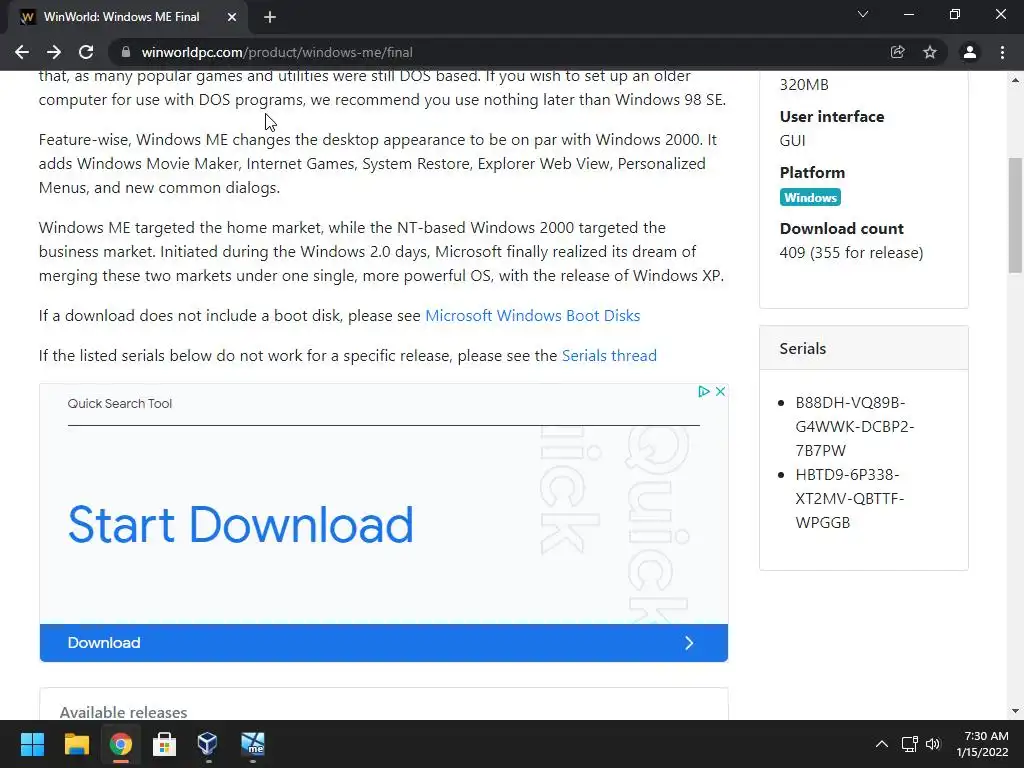Click the address bar URL

(277, 52)
